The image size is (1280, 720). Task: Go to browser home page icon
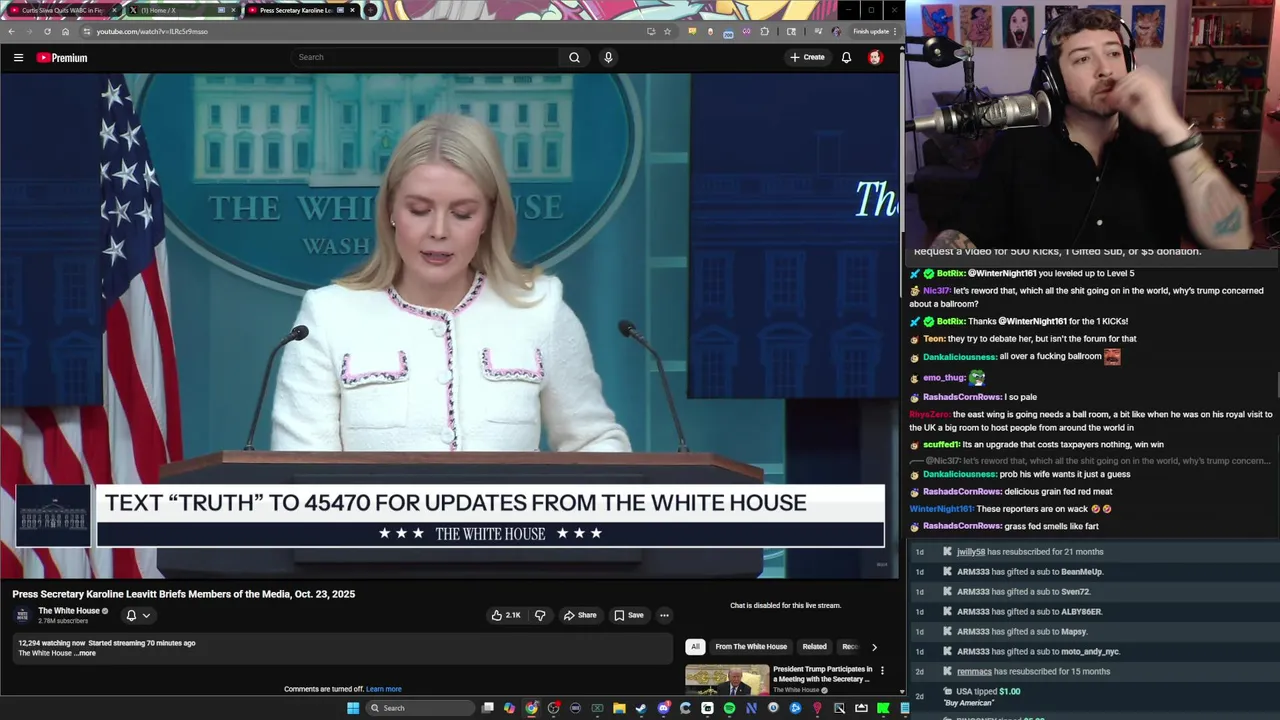[65, 31]
